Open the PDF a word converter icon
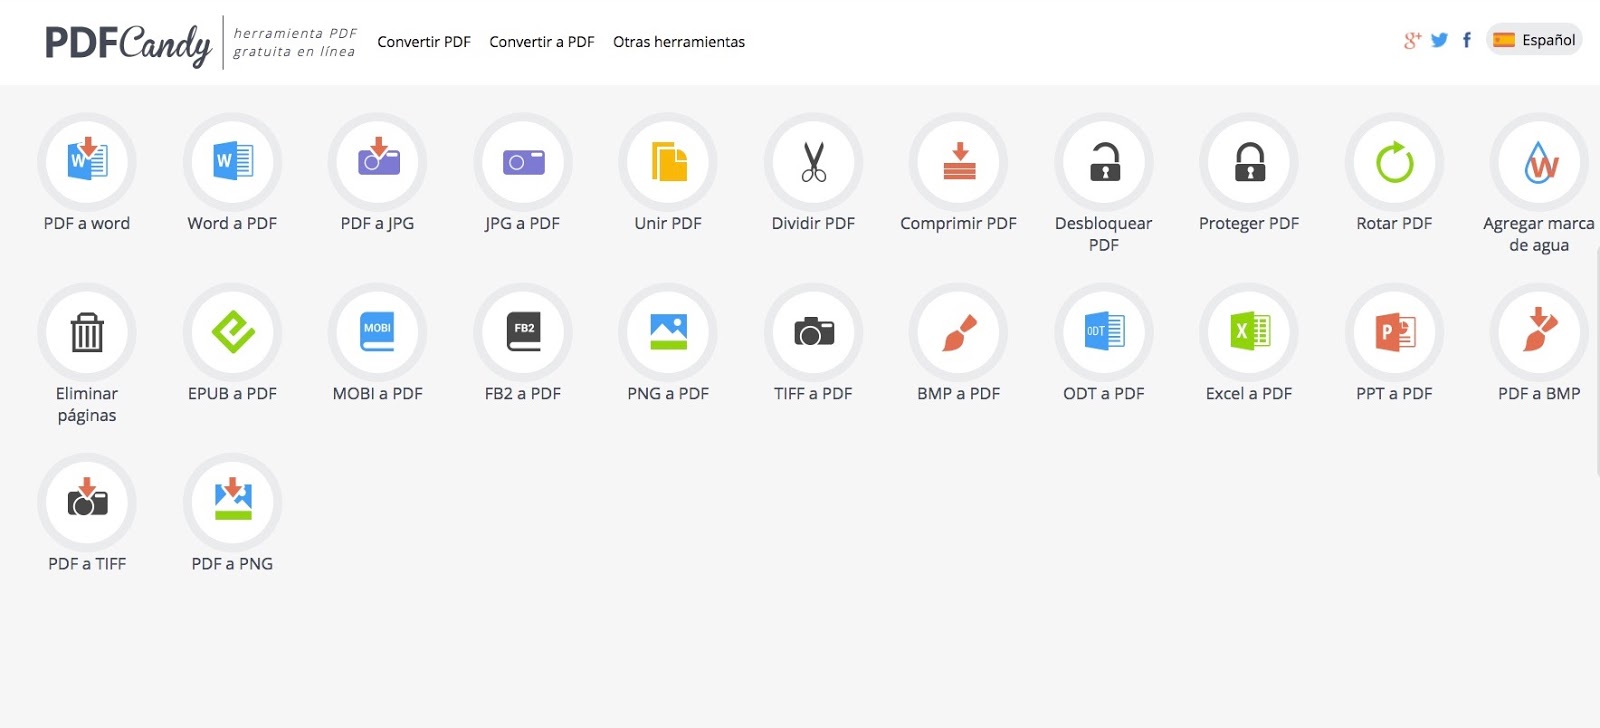Screen dimensions: 1600x728 click(x=87, y=162)
